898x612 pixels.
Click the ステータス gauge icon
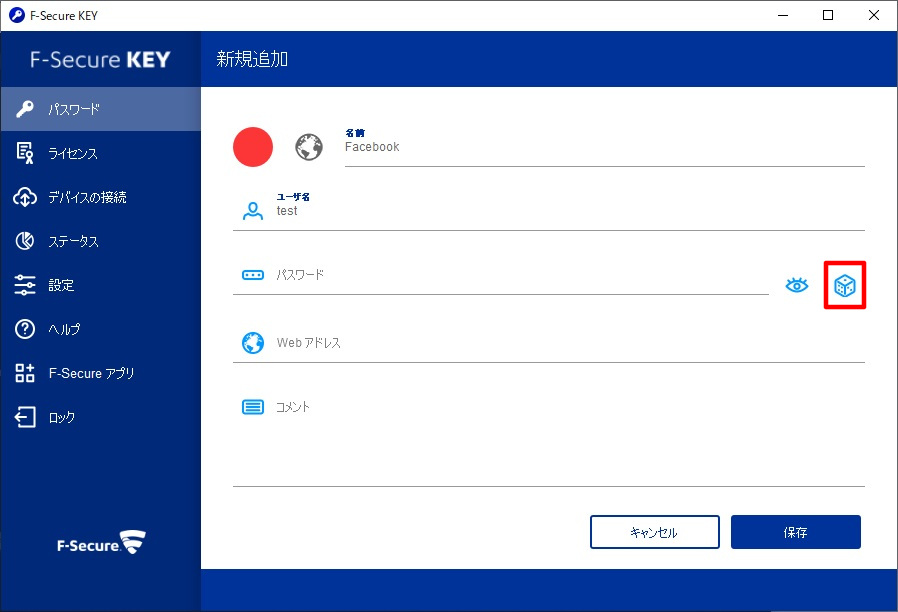25,241
